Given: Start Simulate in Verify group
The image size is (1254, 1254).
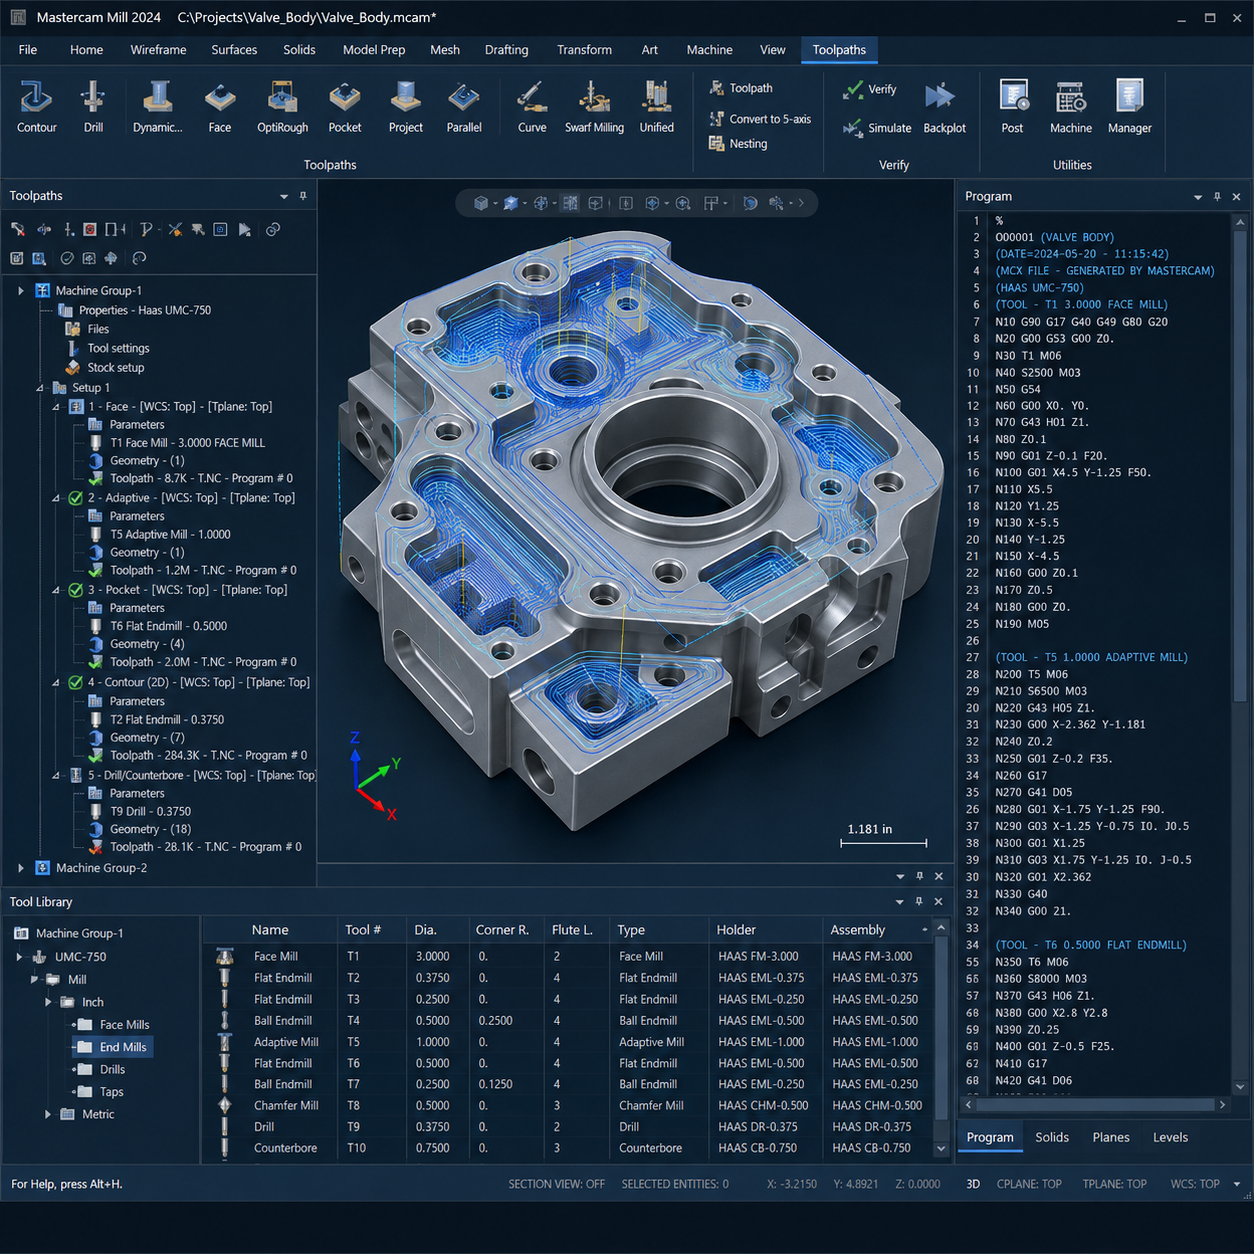Looking at the screenshot, I should click(877, 128).
